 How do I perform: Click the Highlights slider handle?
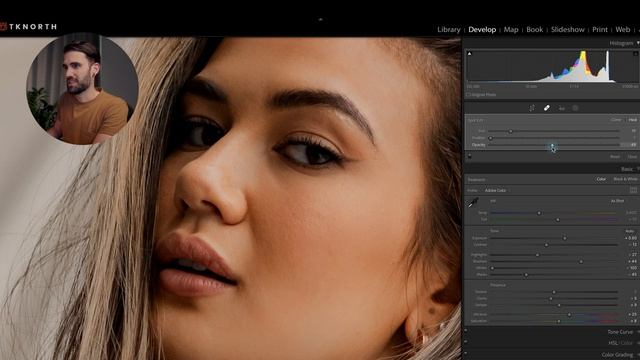point(538,255)
